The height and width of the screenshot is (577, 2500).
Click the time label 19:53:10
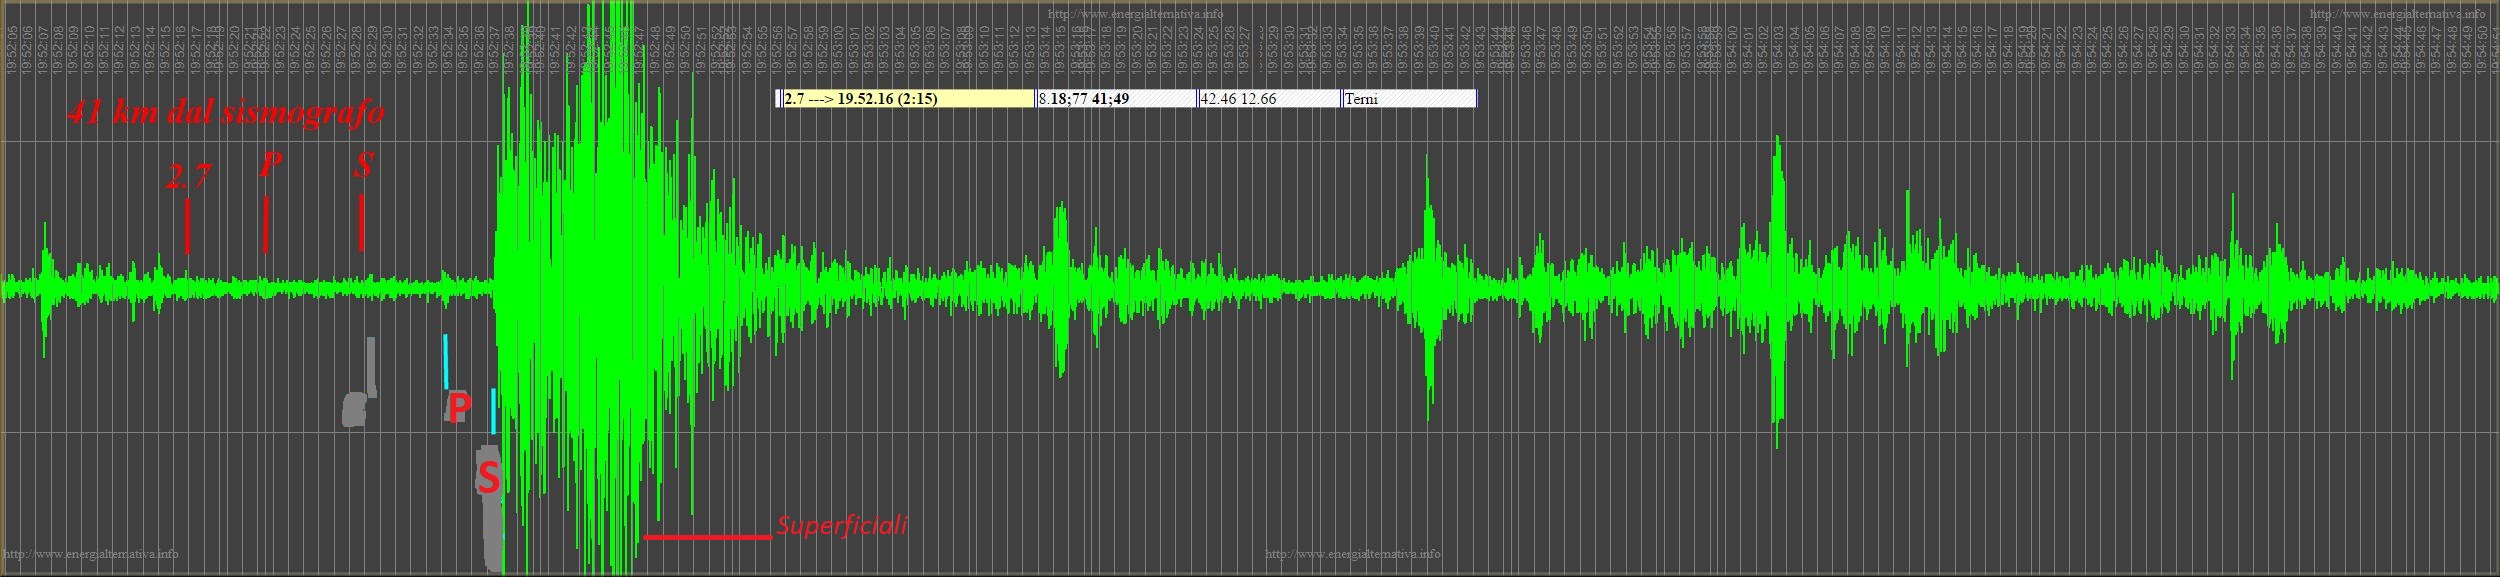[984, 50]
